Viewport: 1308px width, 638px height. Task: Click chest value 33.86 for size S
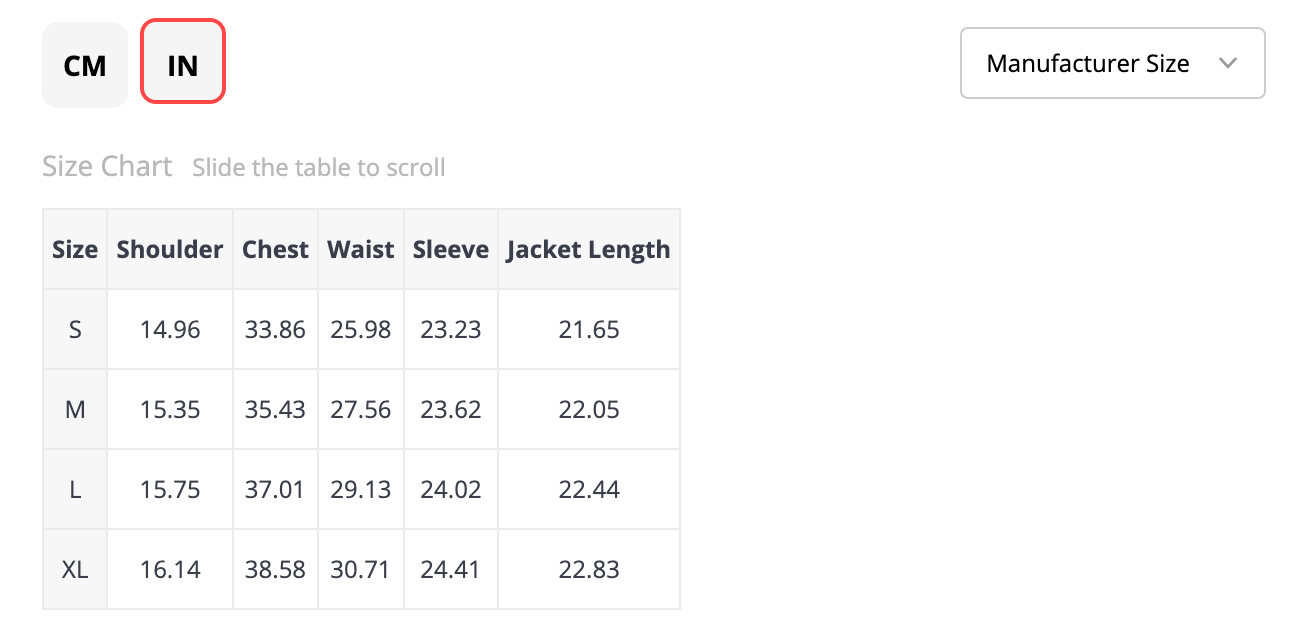275,329
